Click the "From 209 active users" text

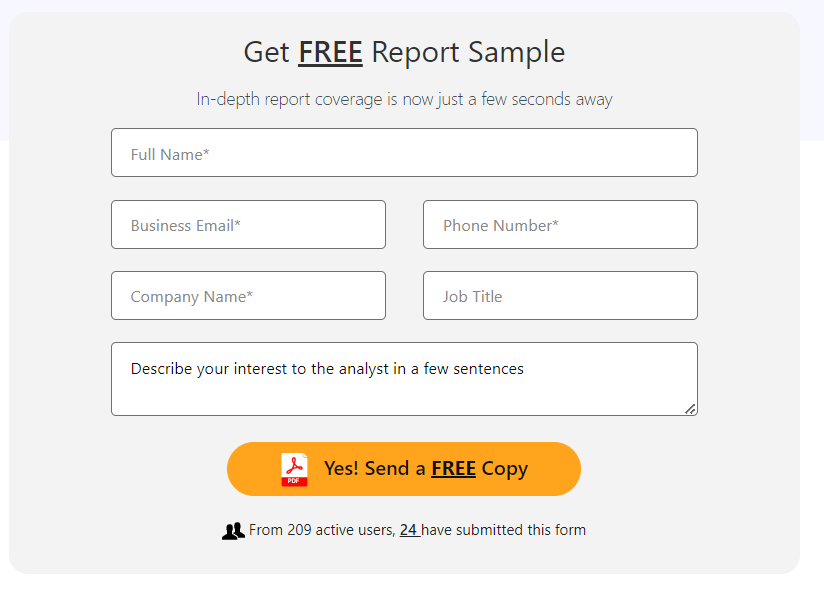pos(321,530)
